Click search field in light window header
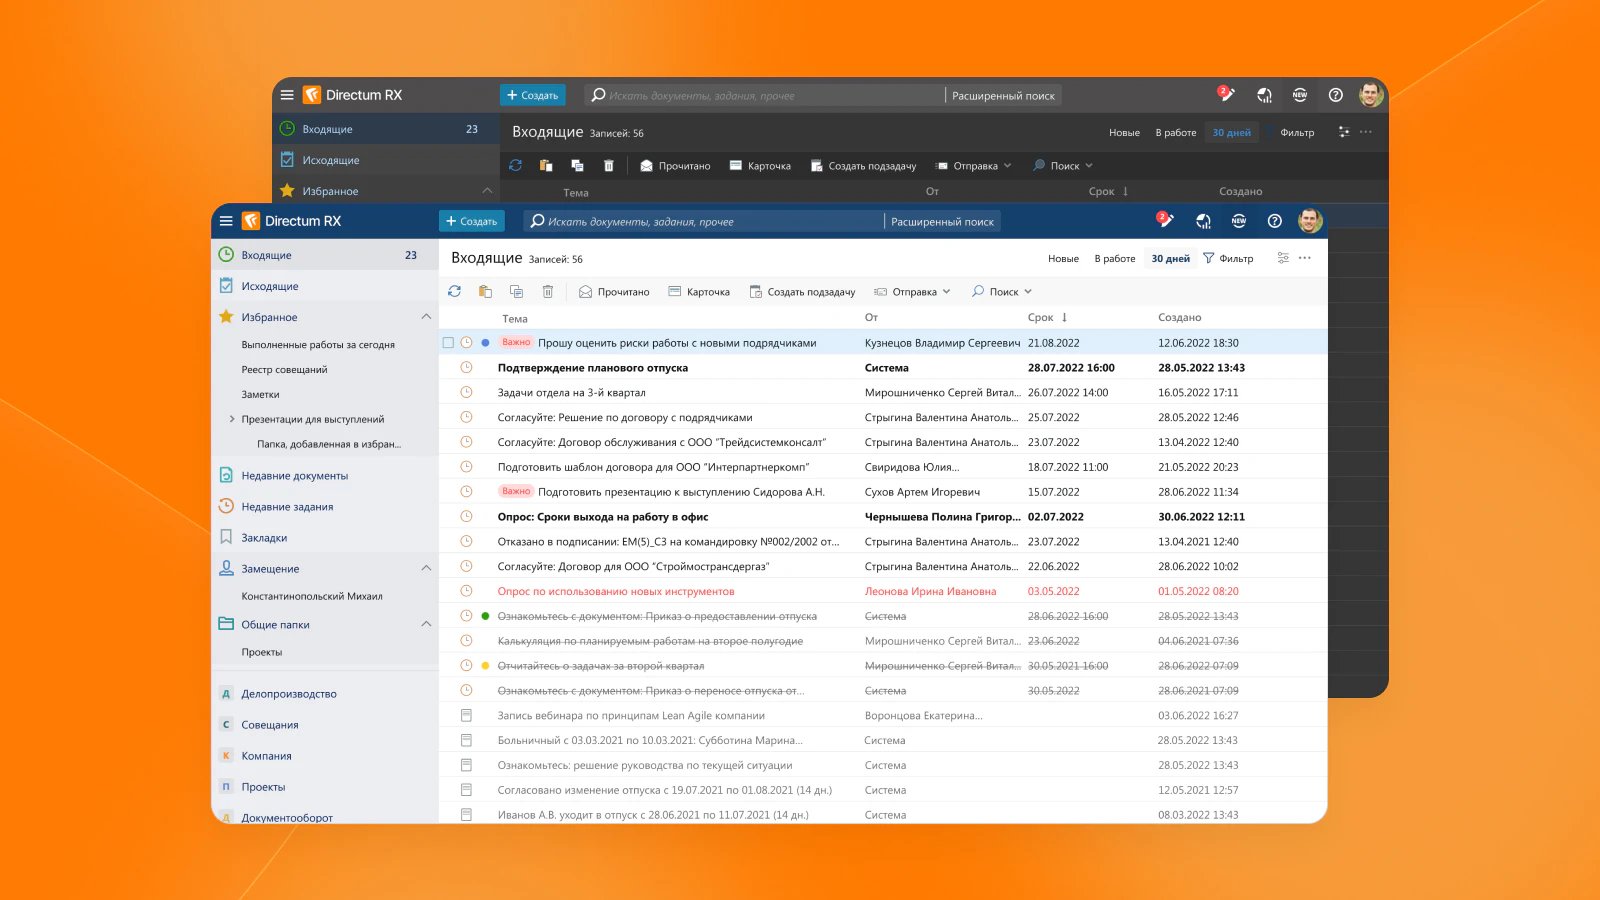Screen dimensions: 1600x900 coord(704,222)
